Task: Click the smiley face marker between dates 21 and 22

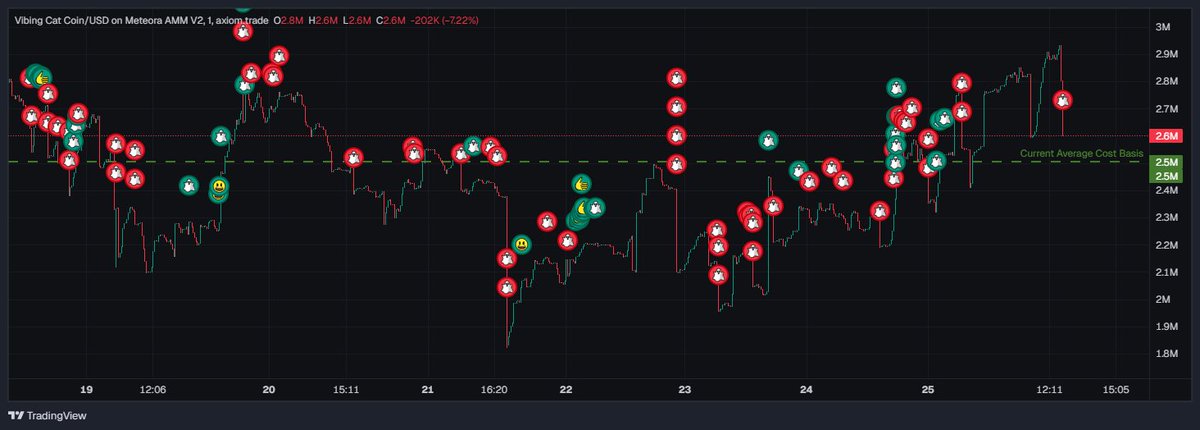Action: [521, 244]
